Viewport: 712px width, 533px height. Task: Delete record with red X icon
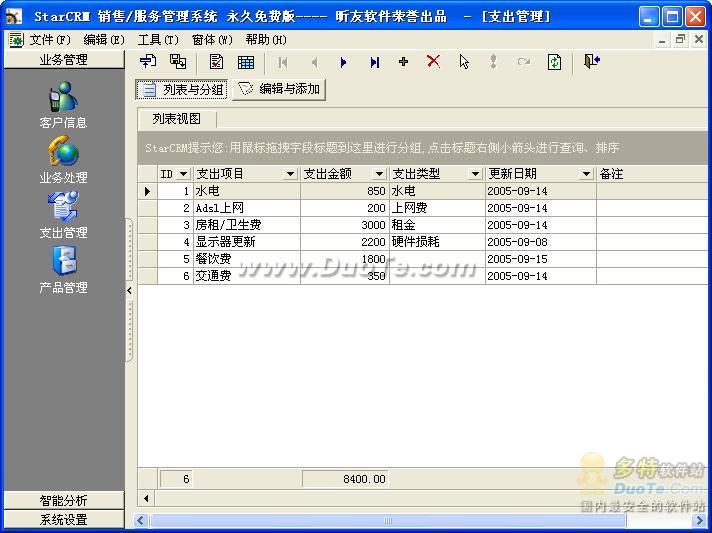pyautogui.click(x=433, y=61)
